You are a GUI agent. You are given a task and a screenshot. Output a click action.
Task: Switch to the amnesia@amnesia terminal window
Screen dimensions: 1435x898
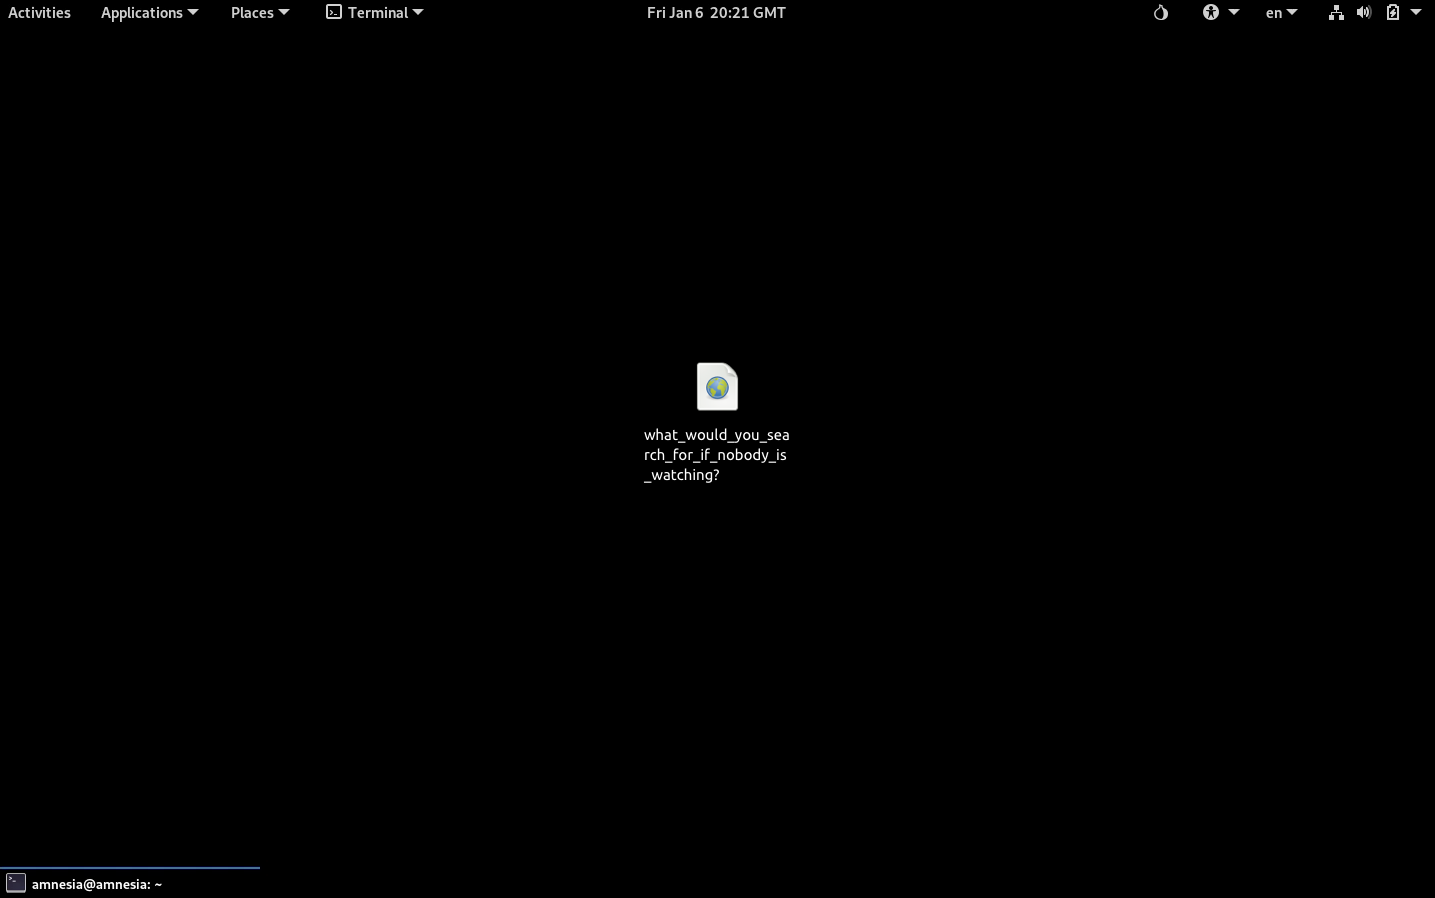(96, 884)
